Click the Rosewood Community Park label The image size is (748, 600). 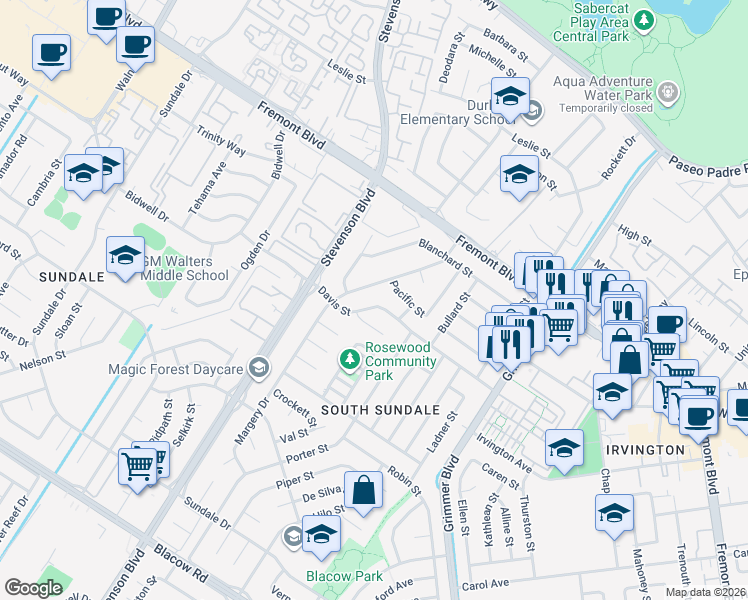(x=401, y=361)
